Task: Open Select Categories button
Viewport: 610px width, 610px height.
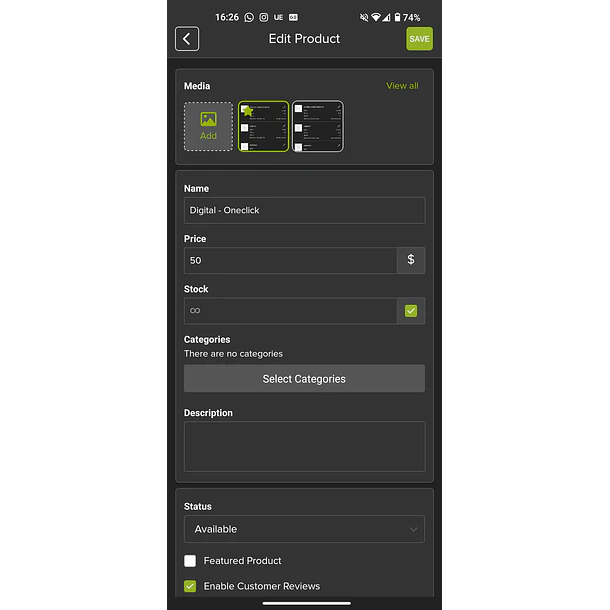Action: coord(304,379)
